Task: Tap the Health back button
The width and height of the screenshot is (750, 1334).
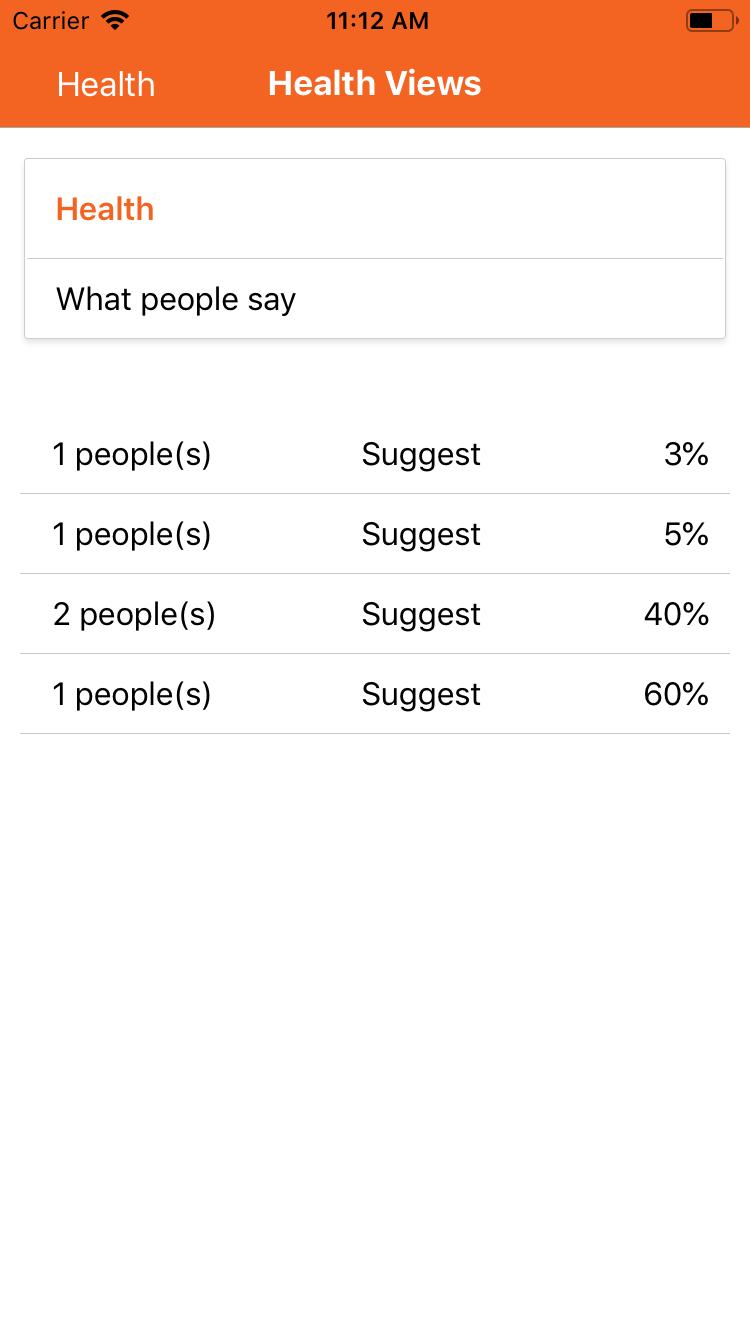Action: [x=106, y=84]
